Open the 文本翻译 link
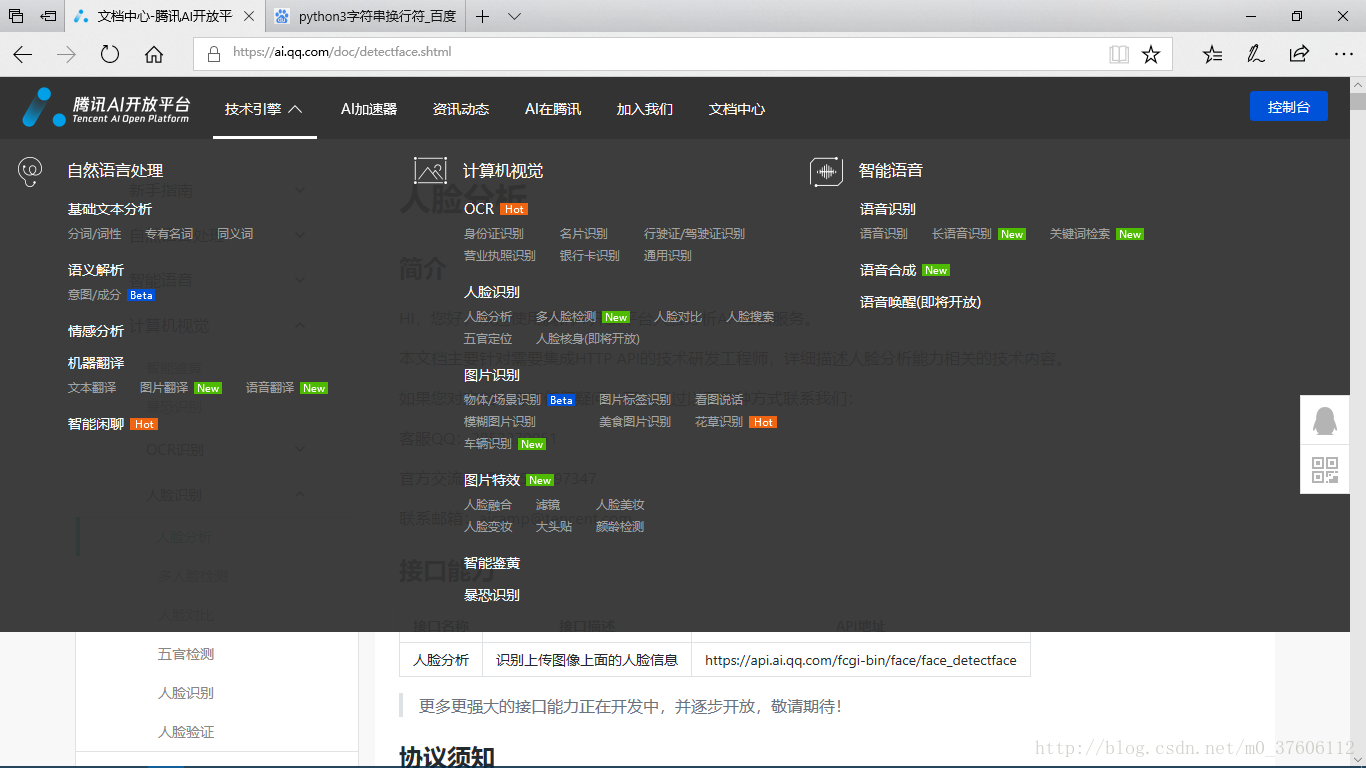 coord(92,388)
